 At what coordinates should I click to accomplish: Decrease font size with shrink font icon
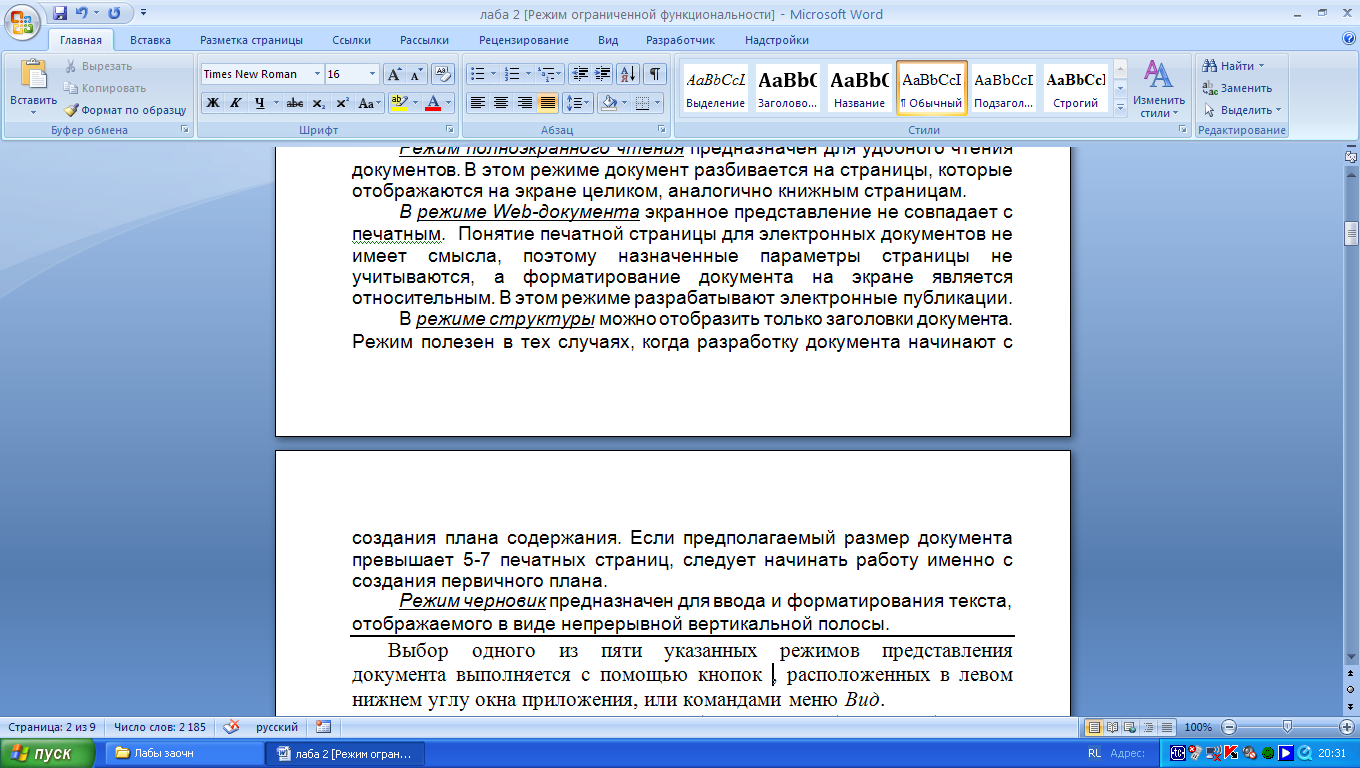(x=416, y=74)
